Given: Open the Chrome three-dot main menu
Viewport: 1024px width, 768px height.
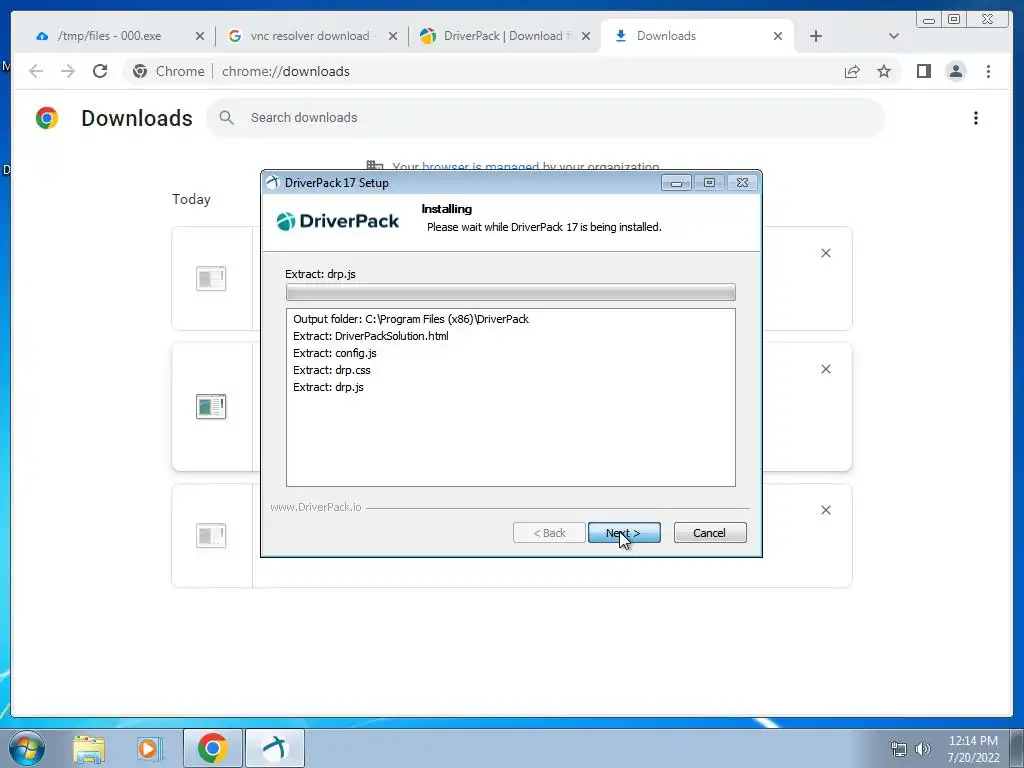Looking at the screenshot, I should coord(988,71).
